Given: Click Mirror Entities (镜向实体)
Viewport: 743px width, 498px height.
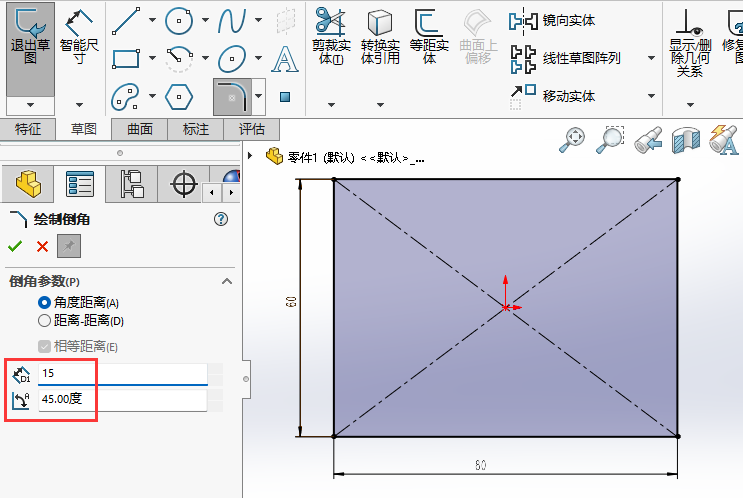Looking at the screenshot, I should [x=552, y=21].
